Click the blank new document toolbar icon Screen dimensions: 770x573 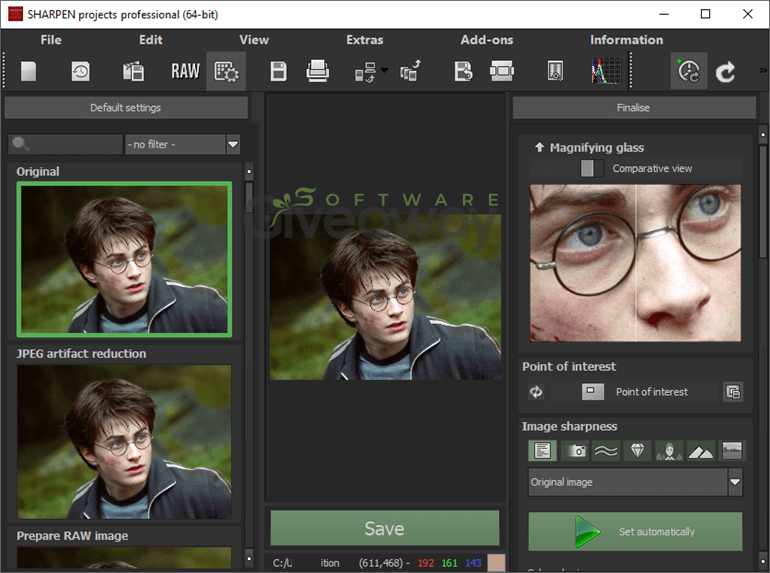(x=28, y=72)
